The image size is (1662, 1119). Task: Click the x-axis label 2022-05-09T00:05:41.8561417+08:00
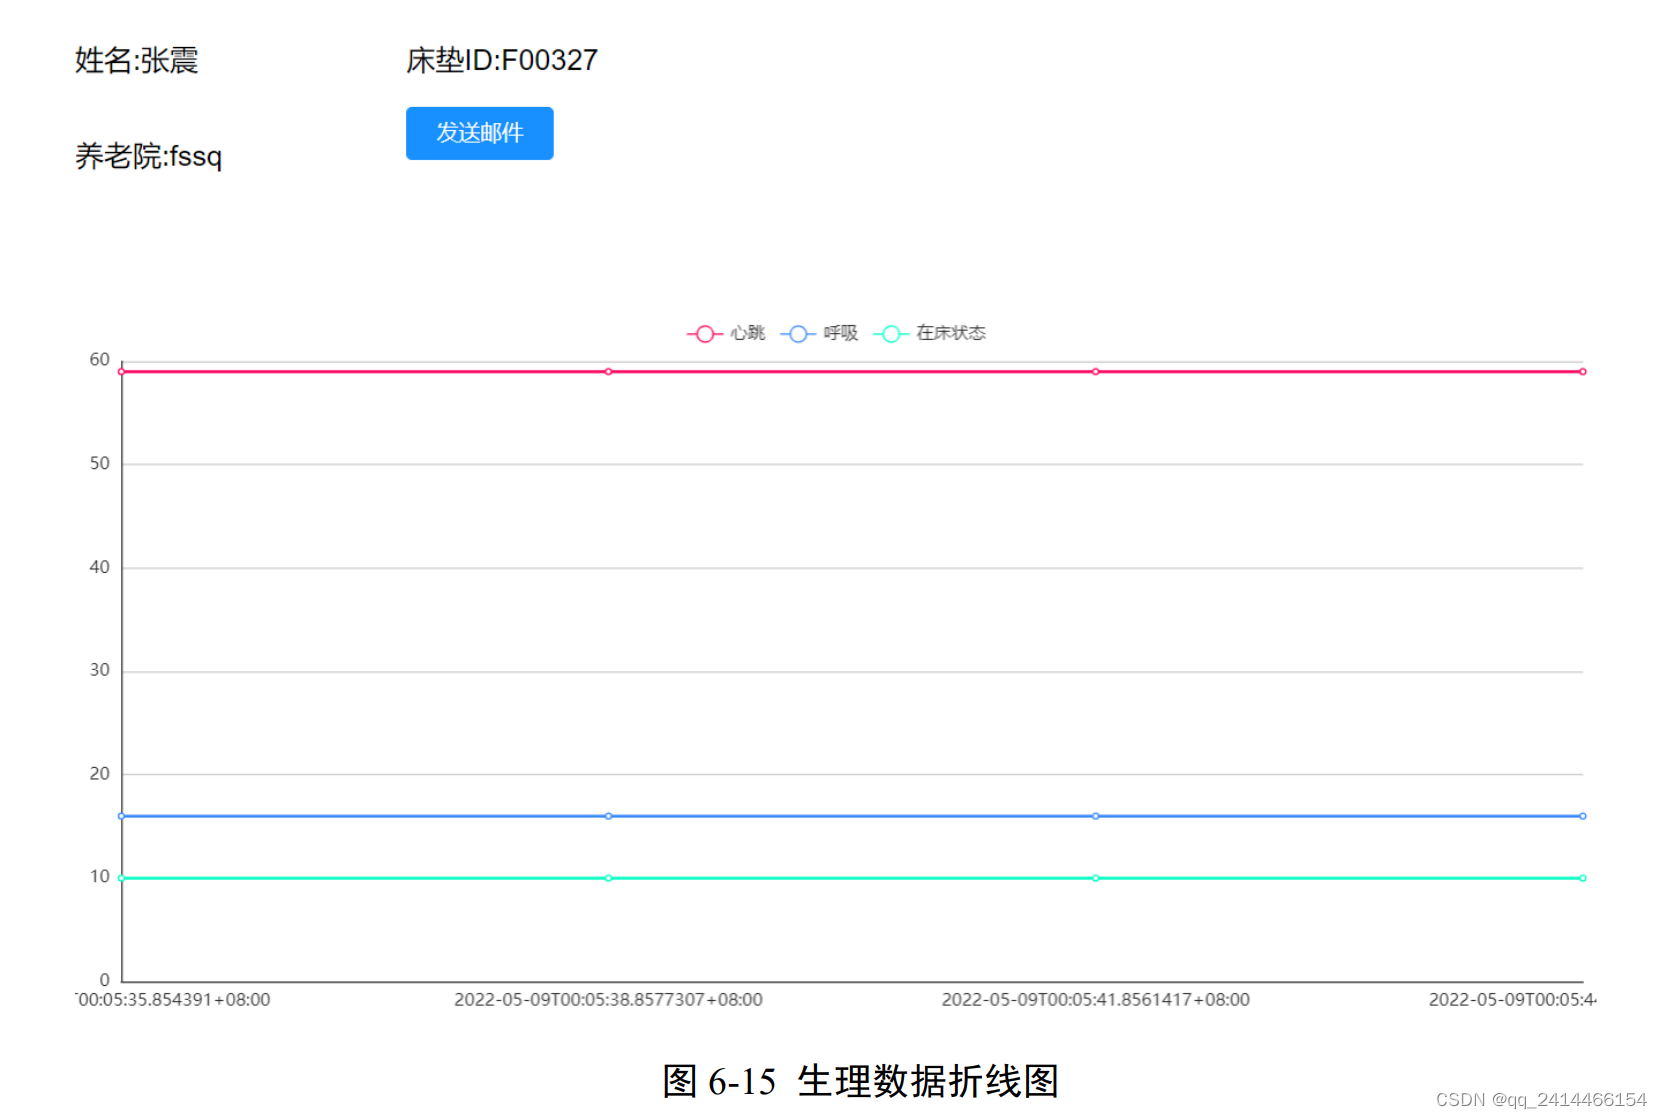pyautogui.click(x=1095, y=999)
